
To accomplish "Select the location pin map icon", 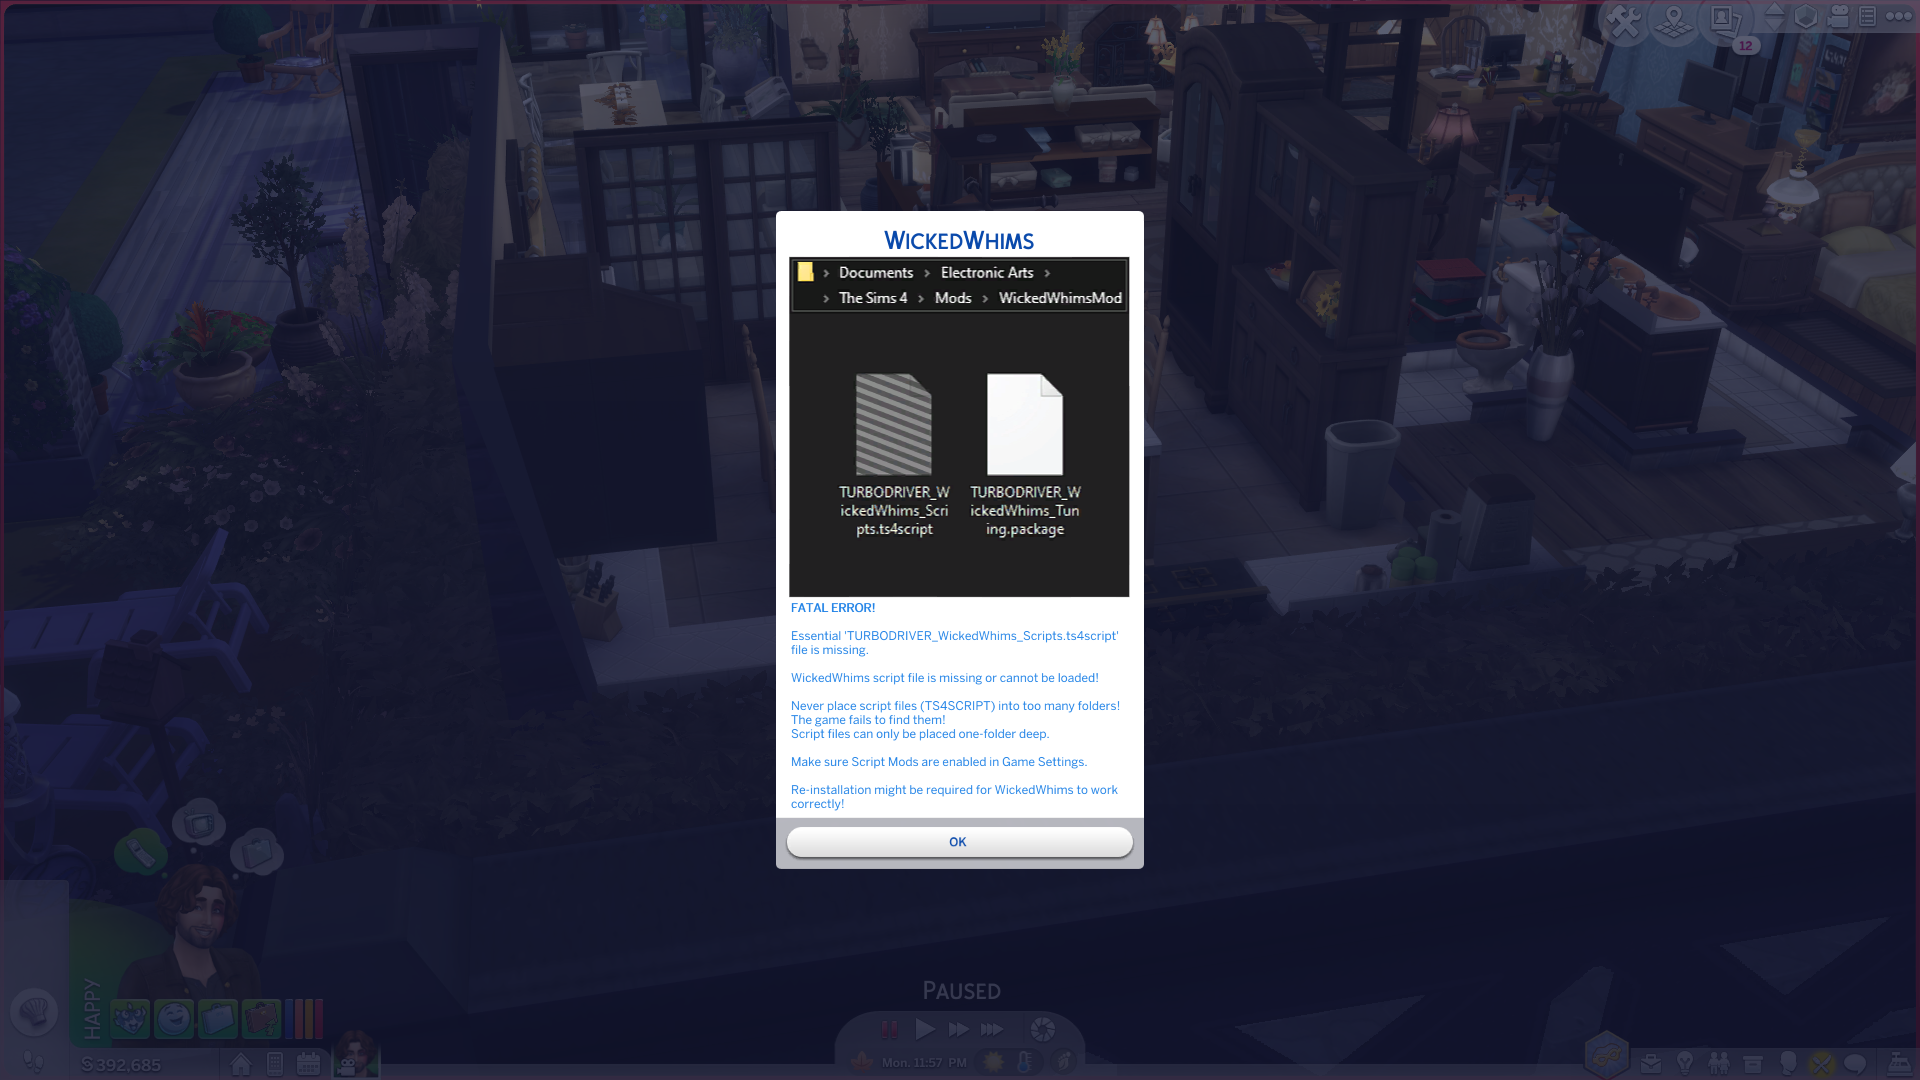I will (x=1672, y=20).
